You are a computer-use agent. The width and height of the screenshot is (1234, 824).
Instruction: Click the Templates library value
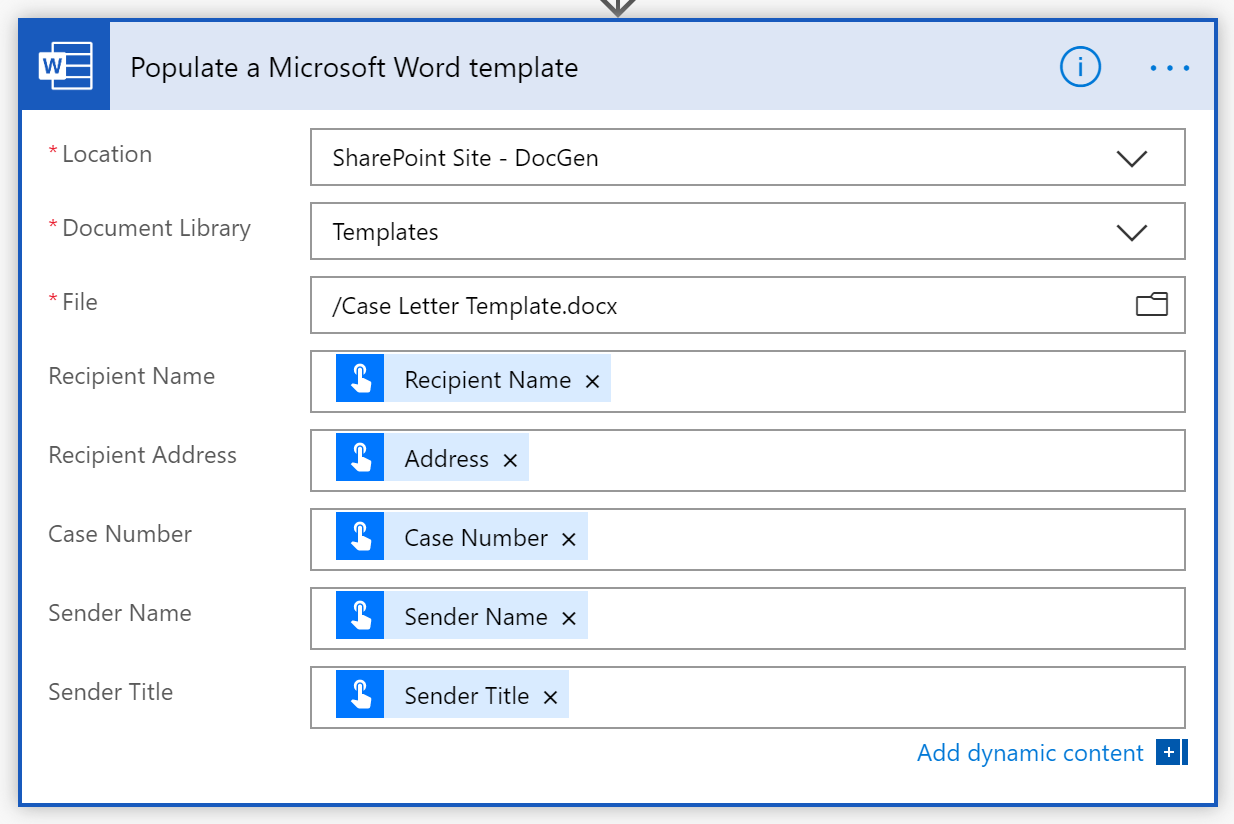coord(385,232)
